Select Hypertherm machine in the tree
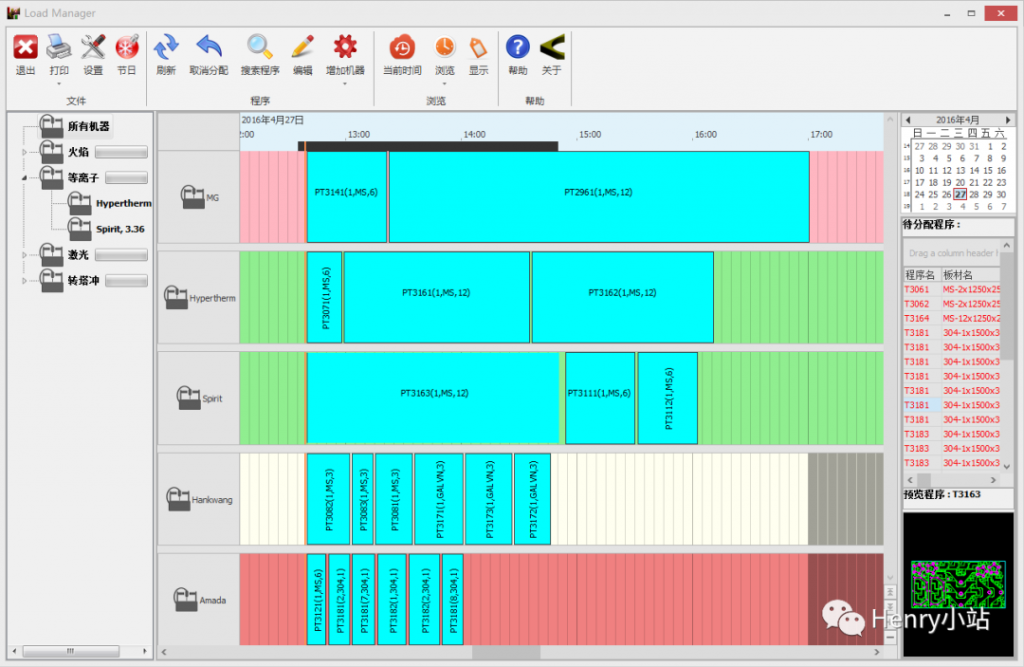The width and height of the screenshot is (1024, 667). (122, 204)
